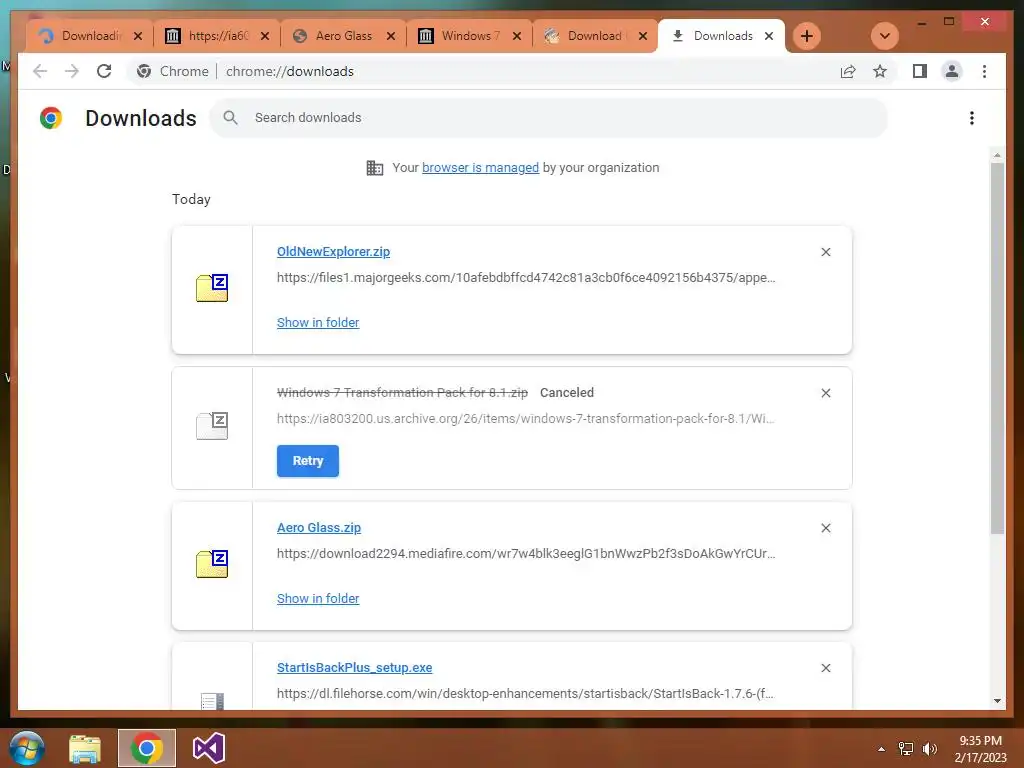Image resolution: width=1024 pixels, height=768 pixels.
Task: Close the Windows 7 tab
Action: (517, 36)
